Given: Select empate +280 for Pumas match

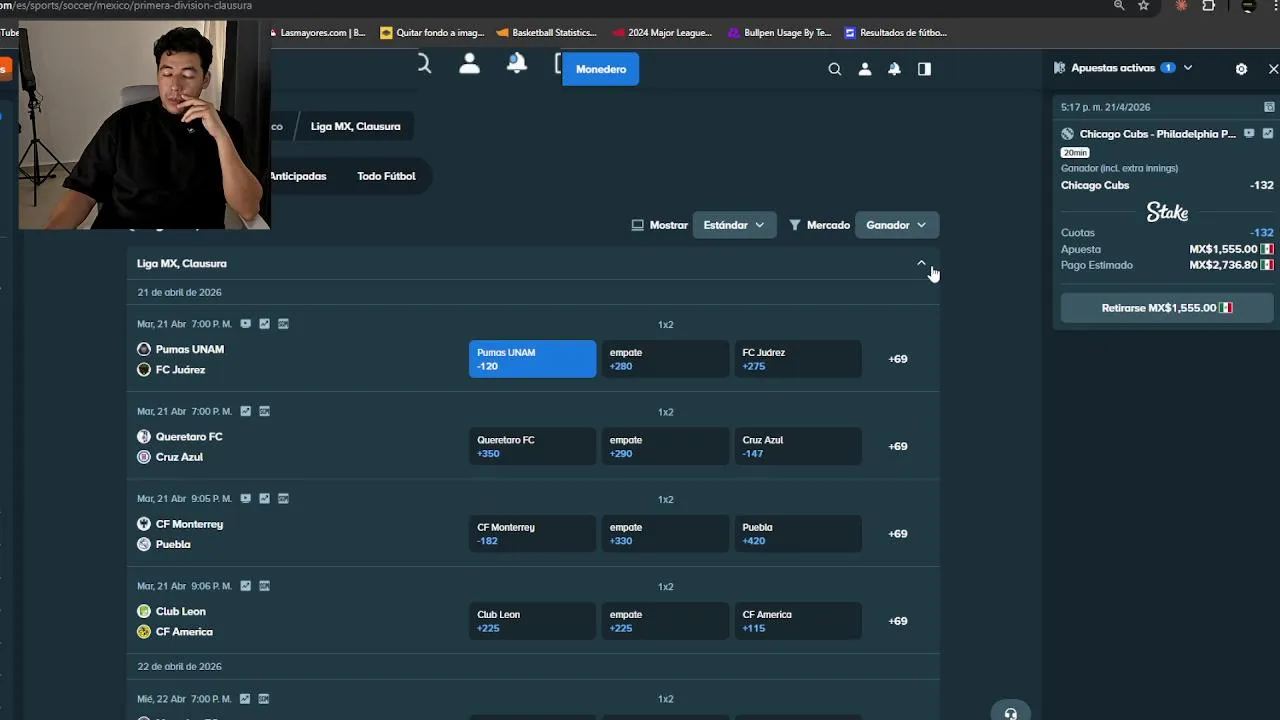Looking at the screenshot, I should tap(665, 359).
